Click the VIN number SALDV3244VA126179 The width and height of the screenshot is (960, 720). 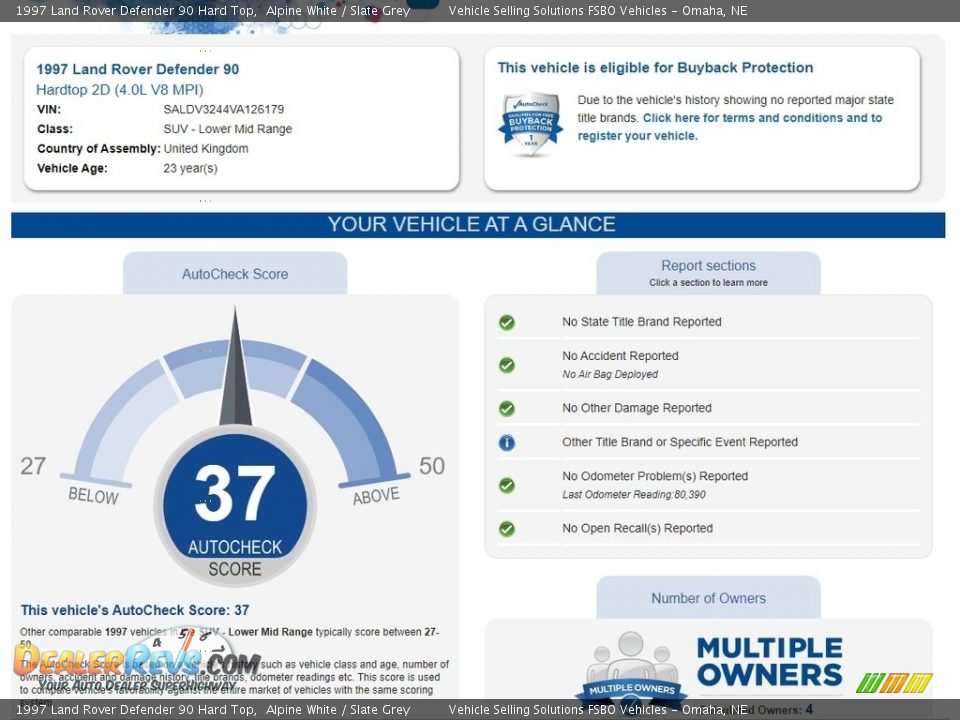[223, 110]
